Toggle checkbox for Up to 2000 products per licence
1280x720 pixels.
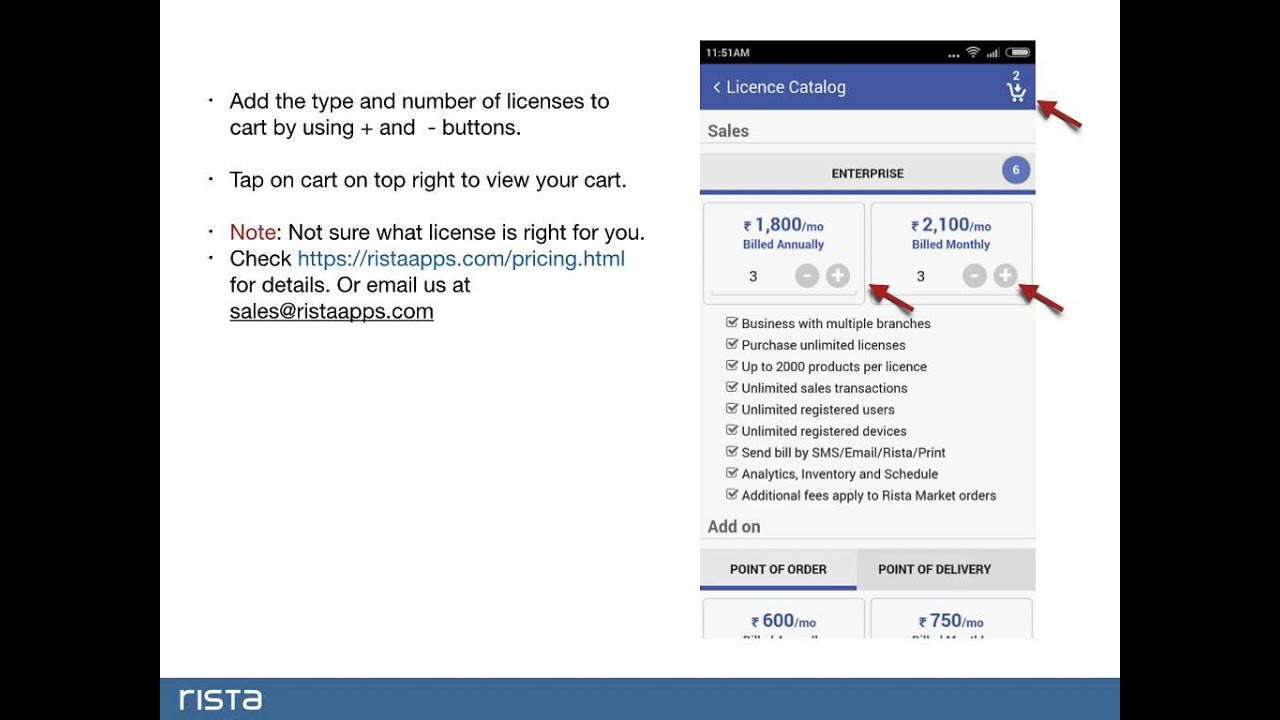point(732,366)
